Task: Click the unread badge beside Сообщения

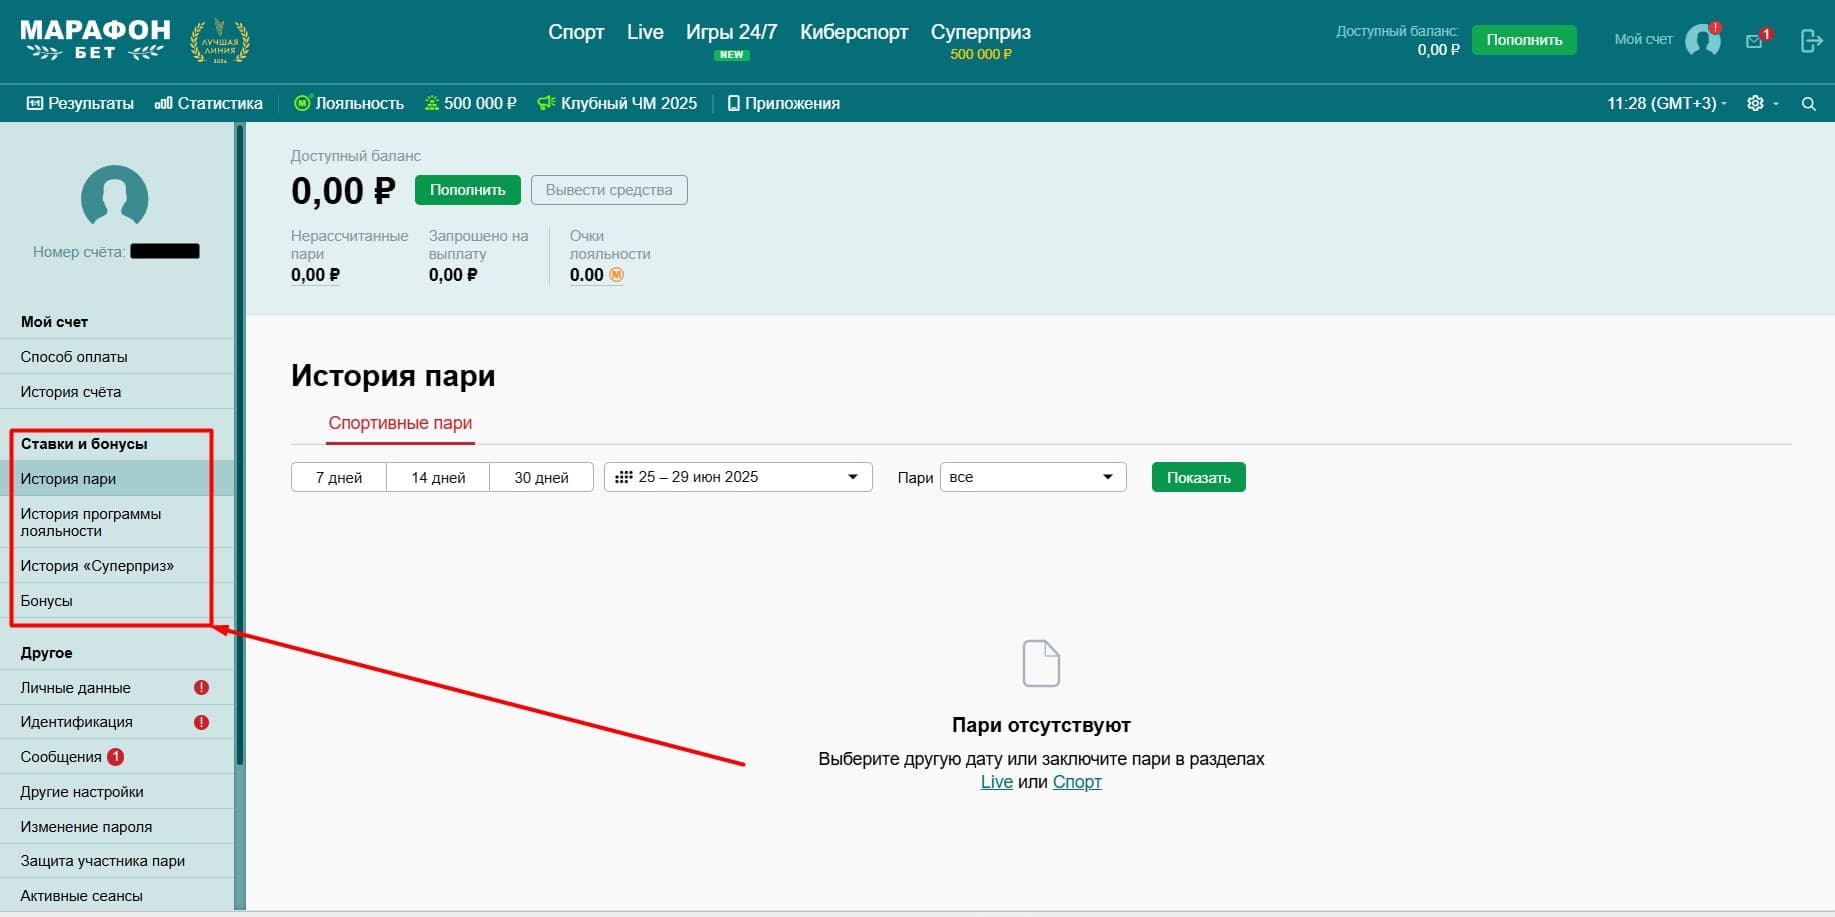Action: 116,757
